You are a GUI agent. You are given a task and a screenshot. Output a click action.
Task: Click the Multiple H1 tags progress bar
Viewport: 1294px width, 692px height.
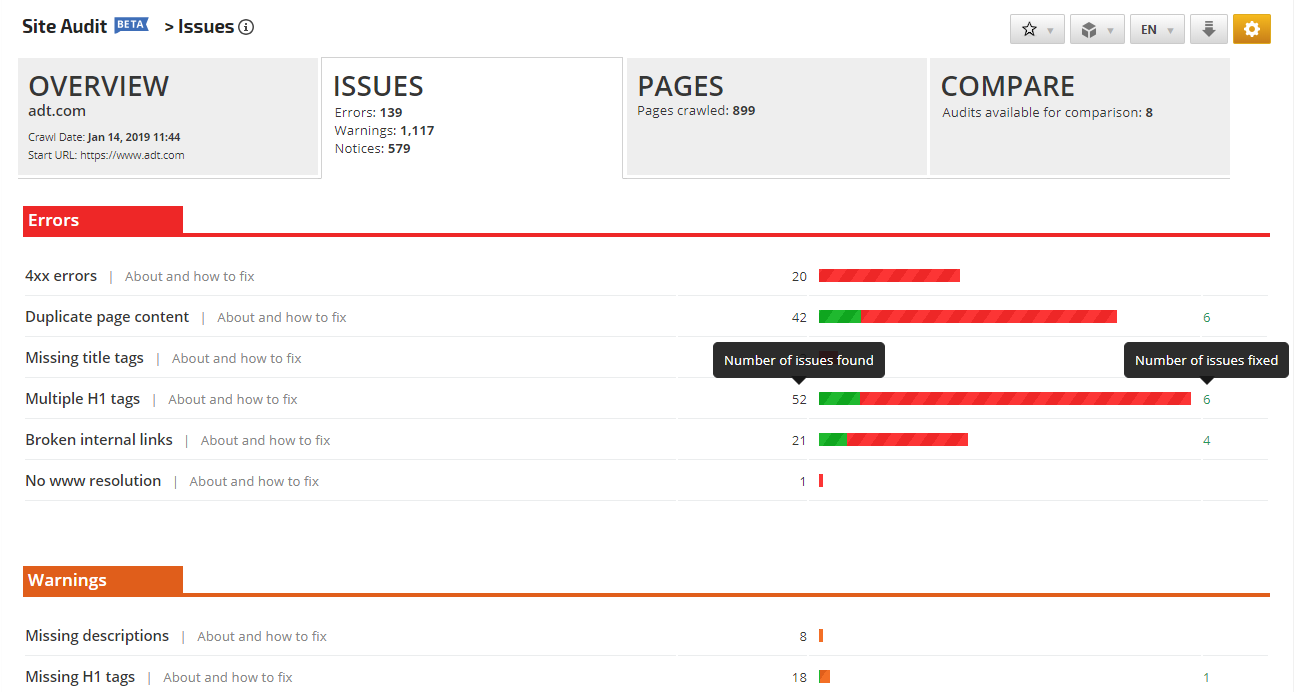pyautogui.click(x=1004, y=399)
